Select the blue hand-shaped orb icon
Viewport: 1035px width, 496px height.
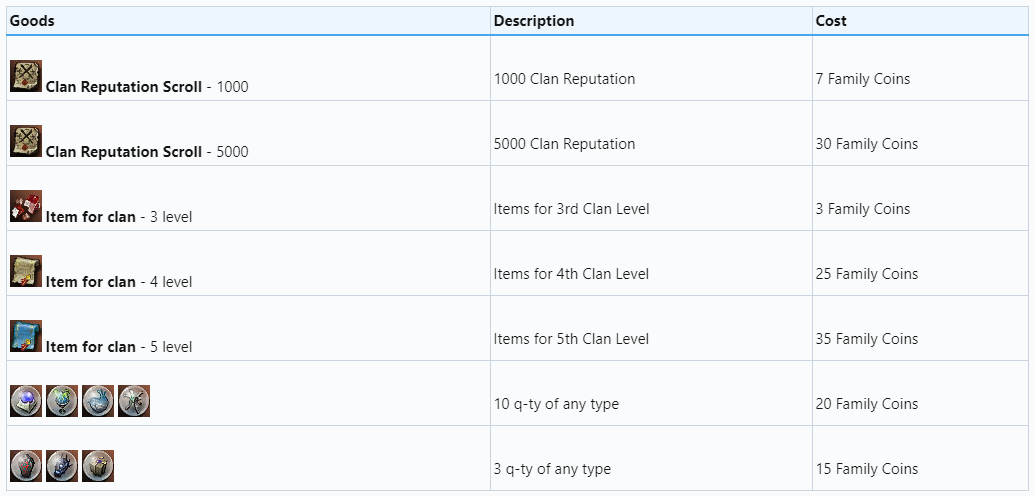98,401
